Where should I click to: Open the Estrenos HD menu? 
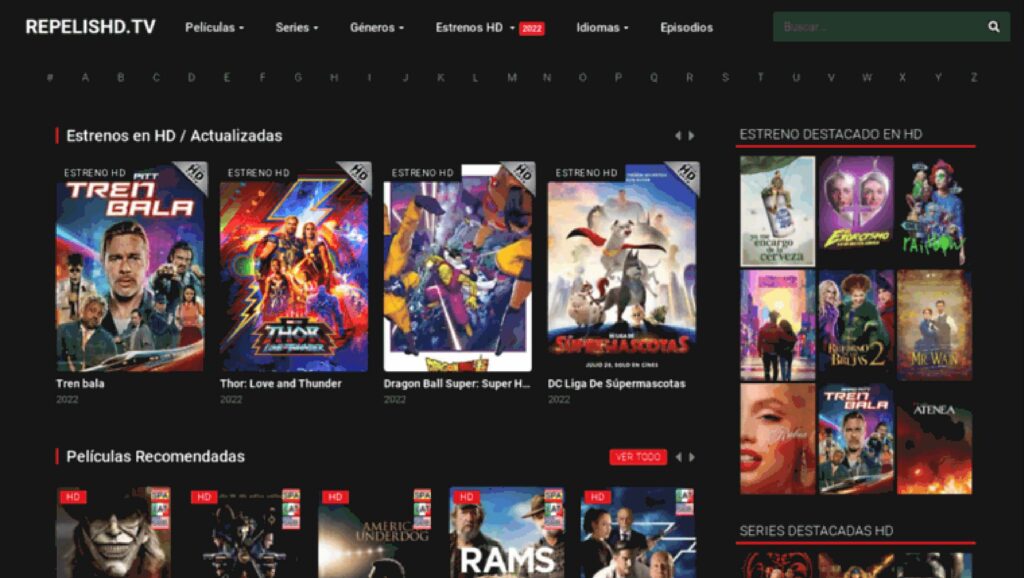[x=471, y=27]
